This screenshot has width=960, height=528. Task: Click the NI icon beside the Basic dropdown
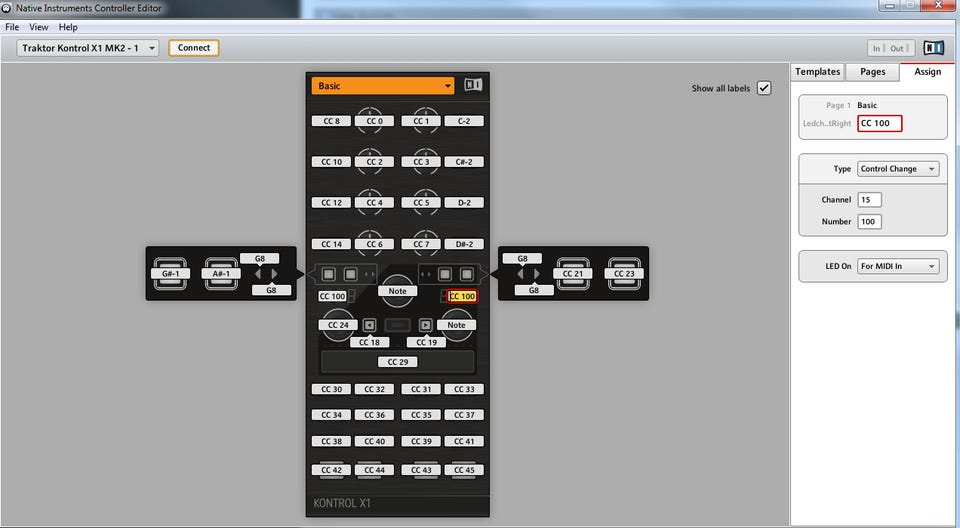pyautogui.click(x=473, y=85)
